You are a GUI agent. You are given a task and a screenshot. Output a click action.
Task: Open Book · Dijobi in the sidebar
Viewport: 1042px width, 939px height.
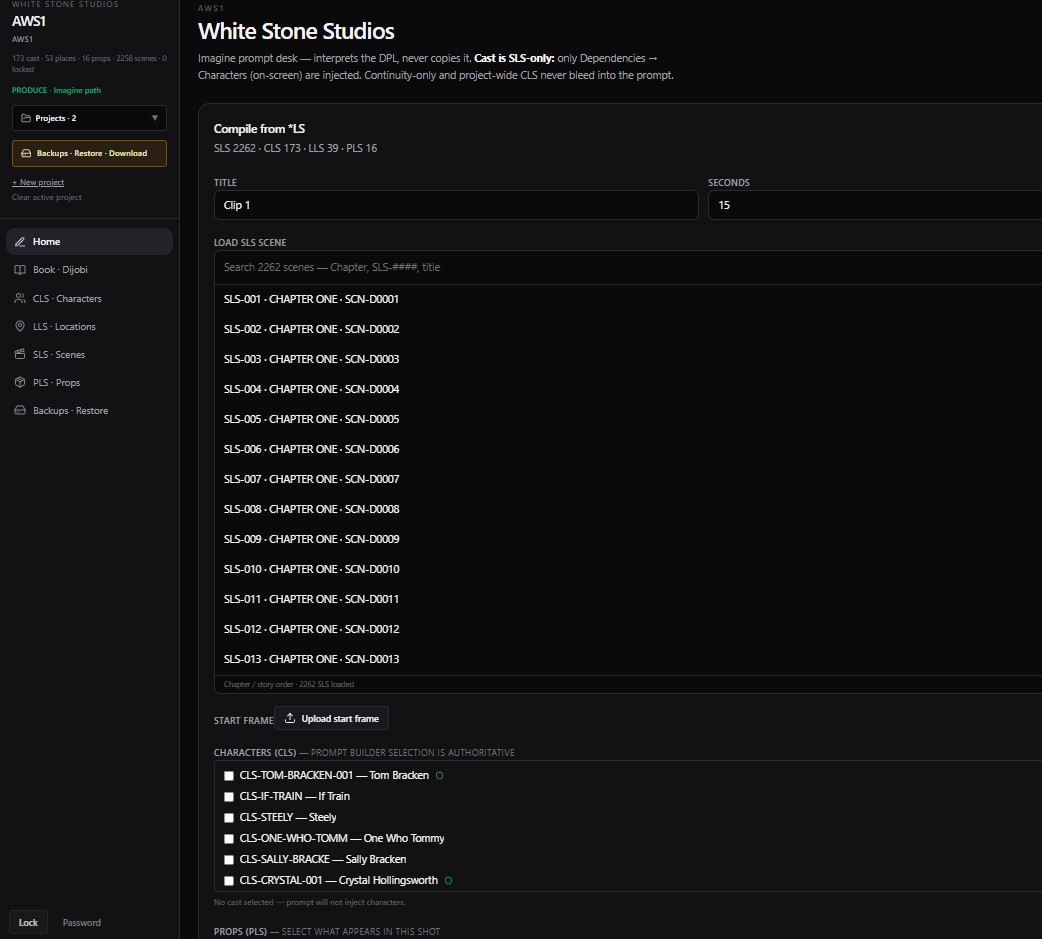pyautogui.click(x=89, y=270)
